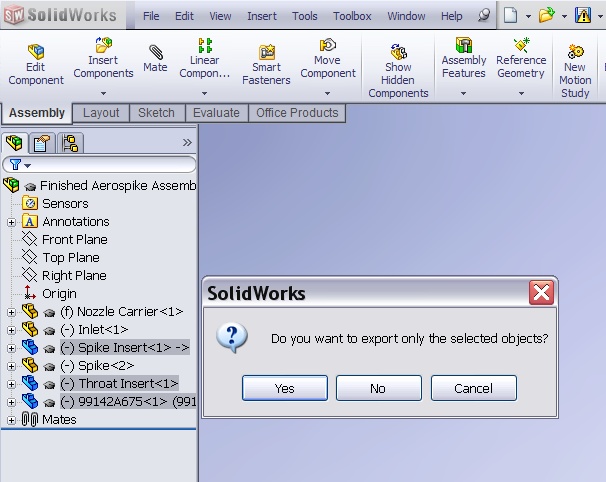Viewport: 606px width, 482px height.
Task: Toggle display state icon of top assembly
Action: click(x=30, y=187)
